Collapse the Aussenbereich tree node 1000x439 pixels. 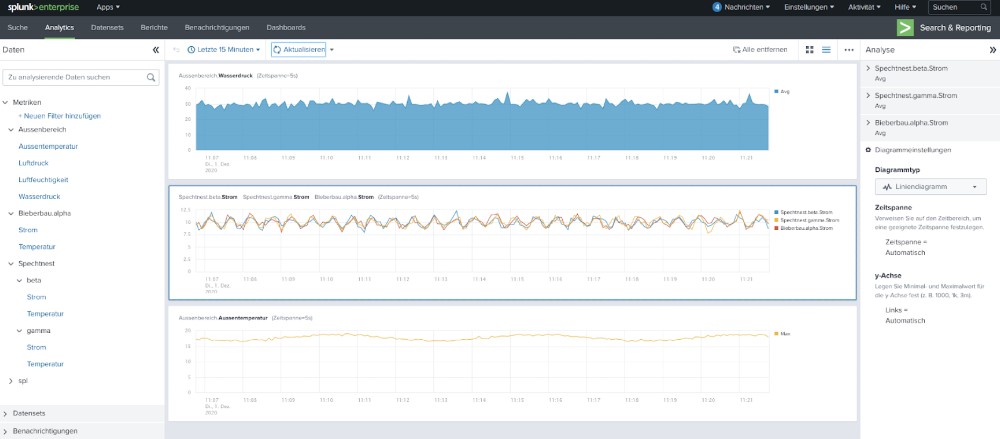(x=11, y=130)
